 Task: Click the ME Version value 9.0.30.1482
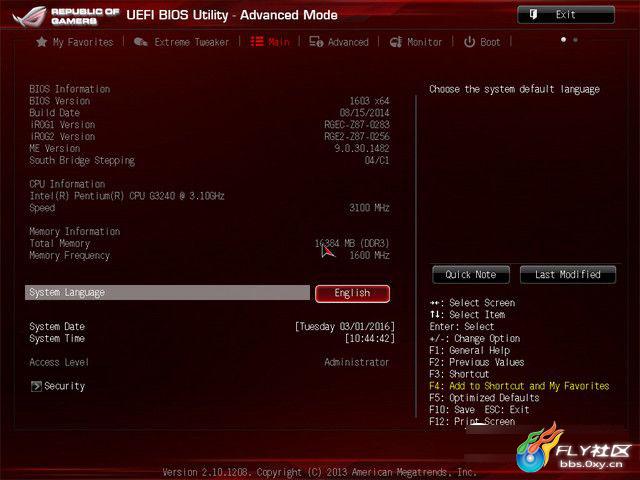tap(362, 148)
